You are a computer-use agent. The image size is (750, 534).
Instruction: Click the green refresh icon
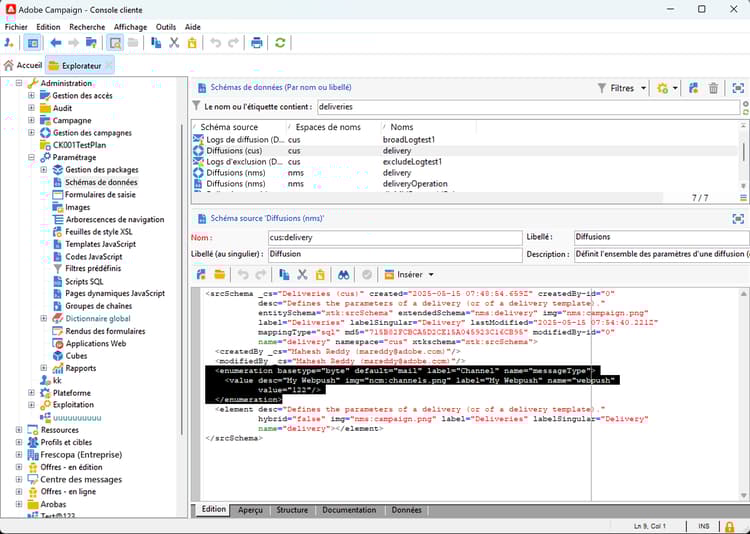(x=281, y=43)
